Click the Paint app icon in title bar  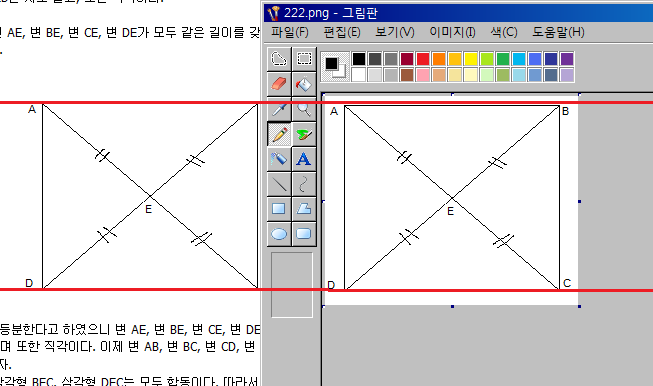pyautogui.click(x=274, y=13)
